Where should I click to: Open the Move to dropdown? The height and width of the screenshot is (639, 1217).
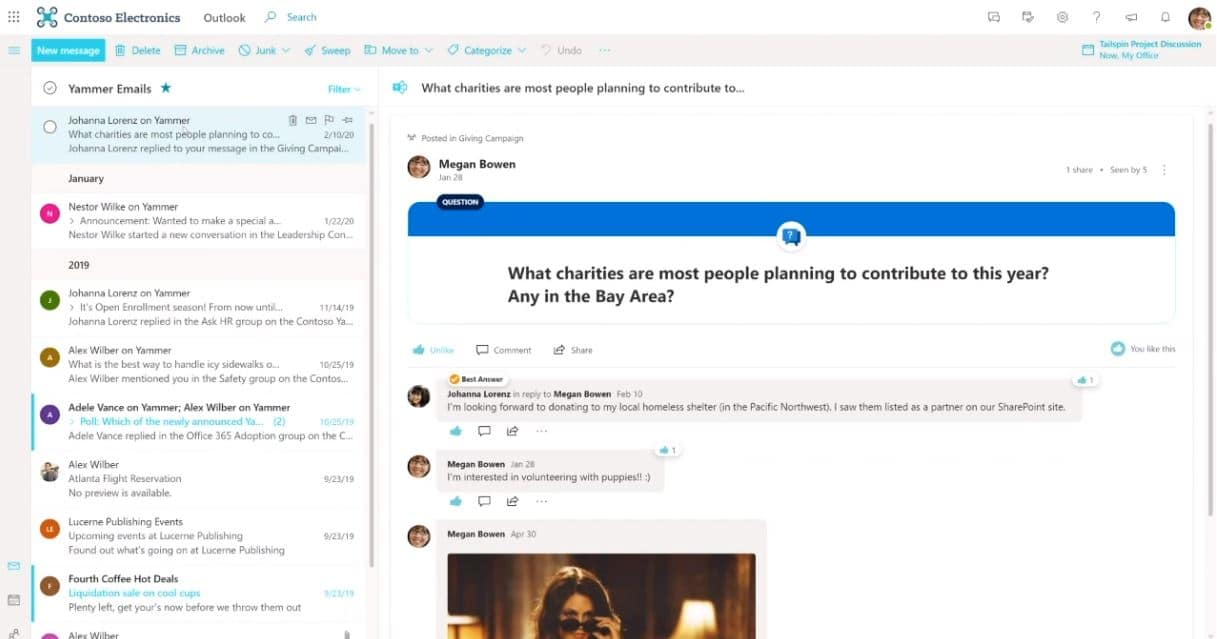(398, 50)
